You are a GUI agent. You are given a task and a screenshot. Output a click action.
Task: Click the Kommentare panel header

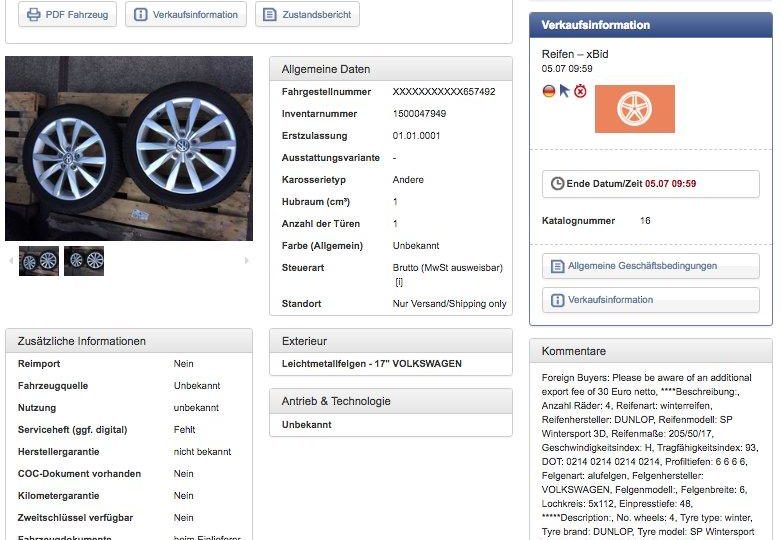click(x=651, y=351)
